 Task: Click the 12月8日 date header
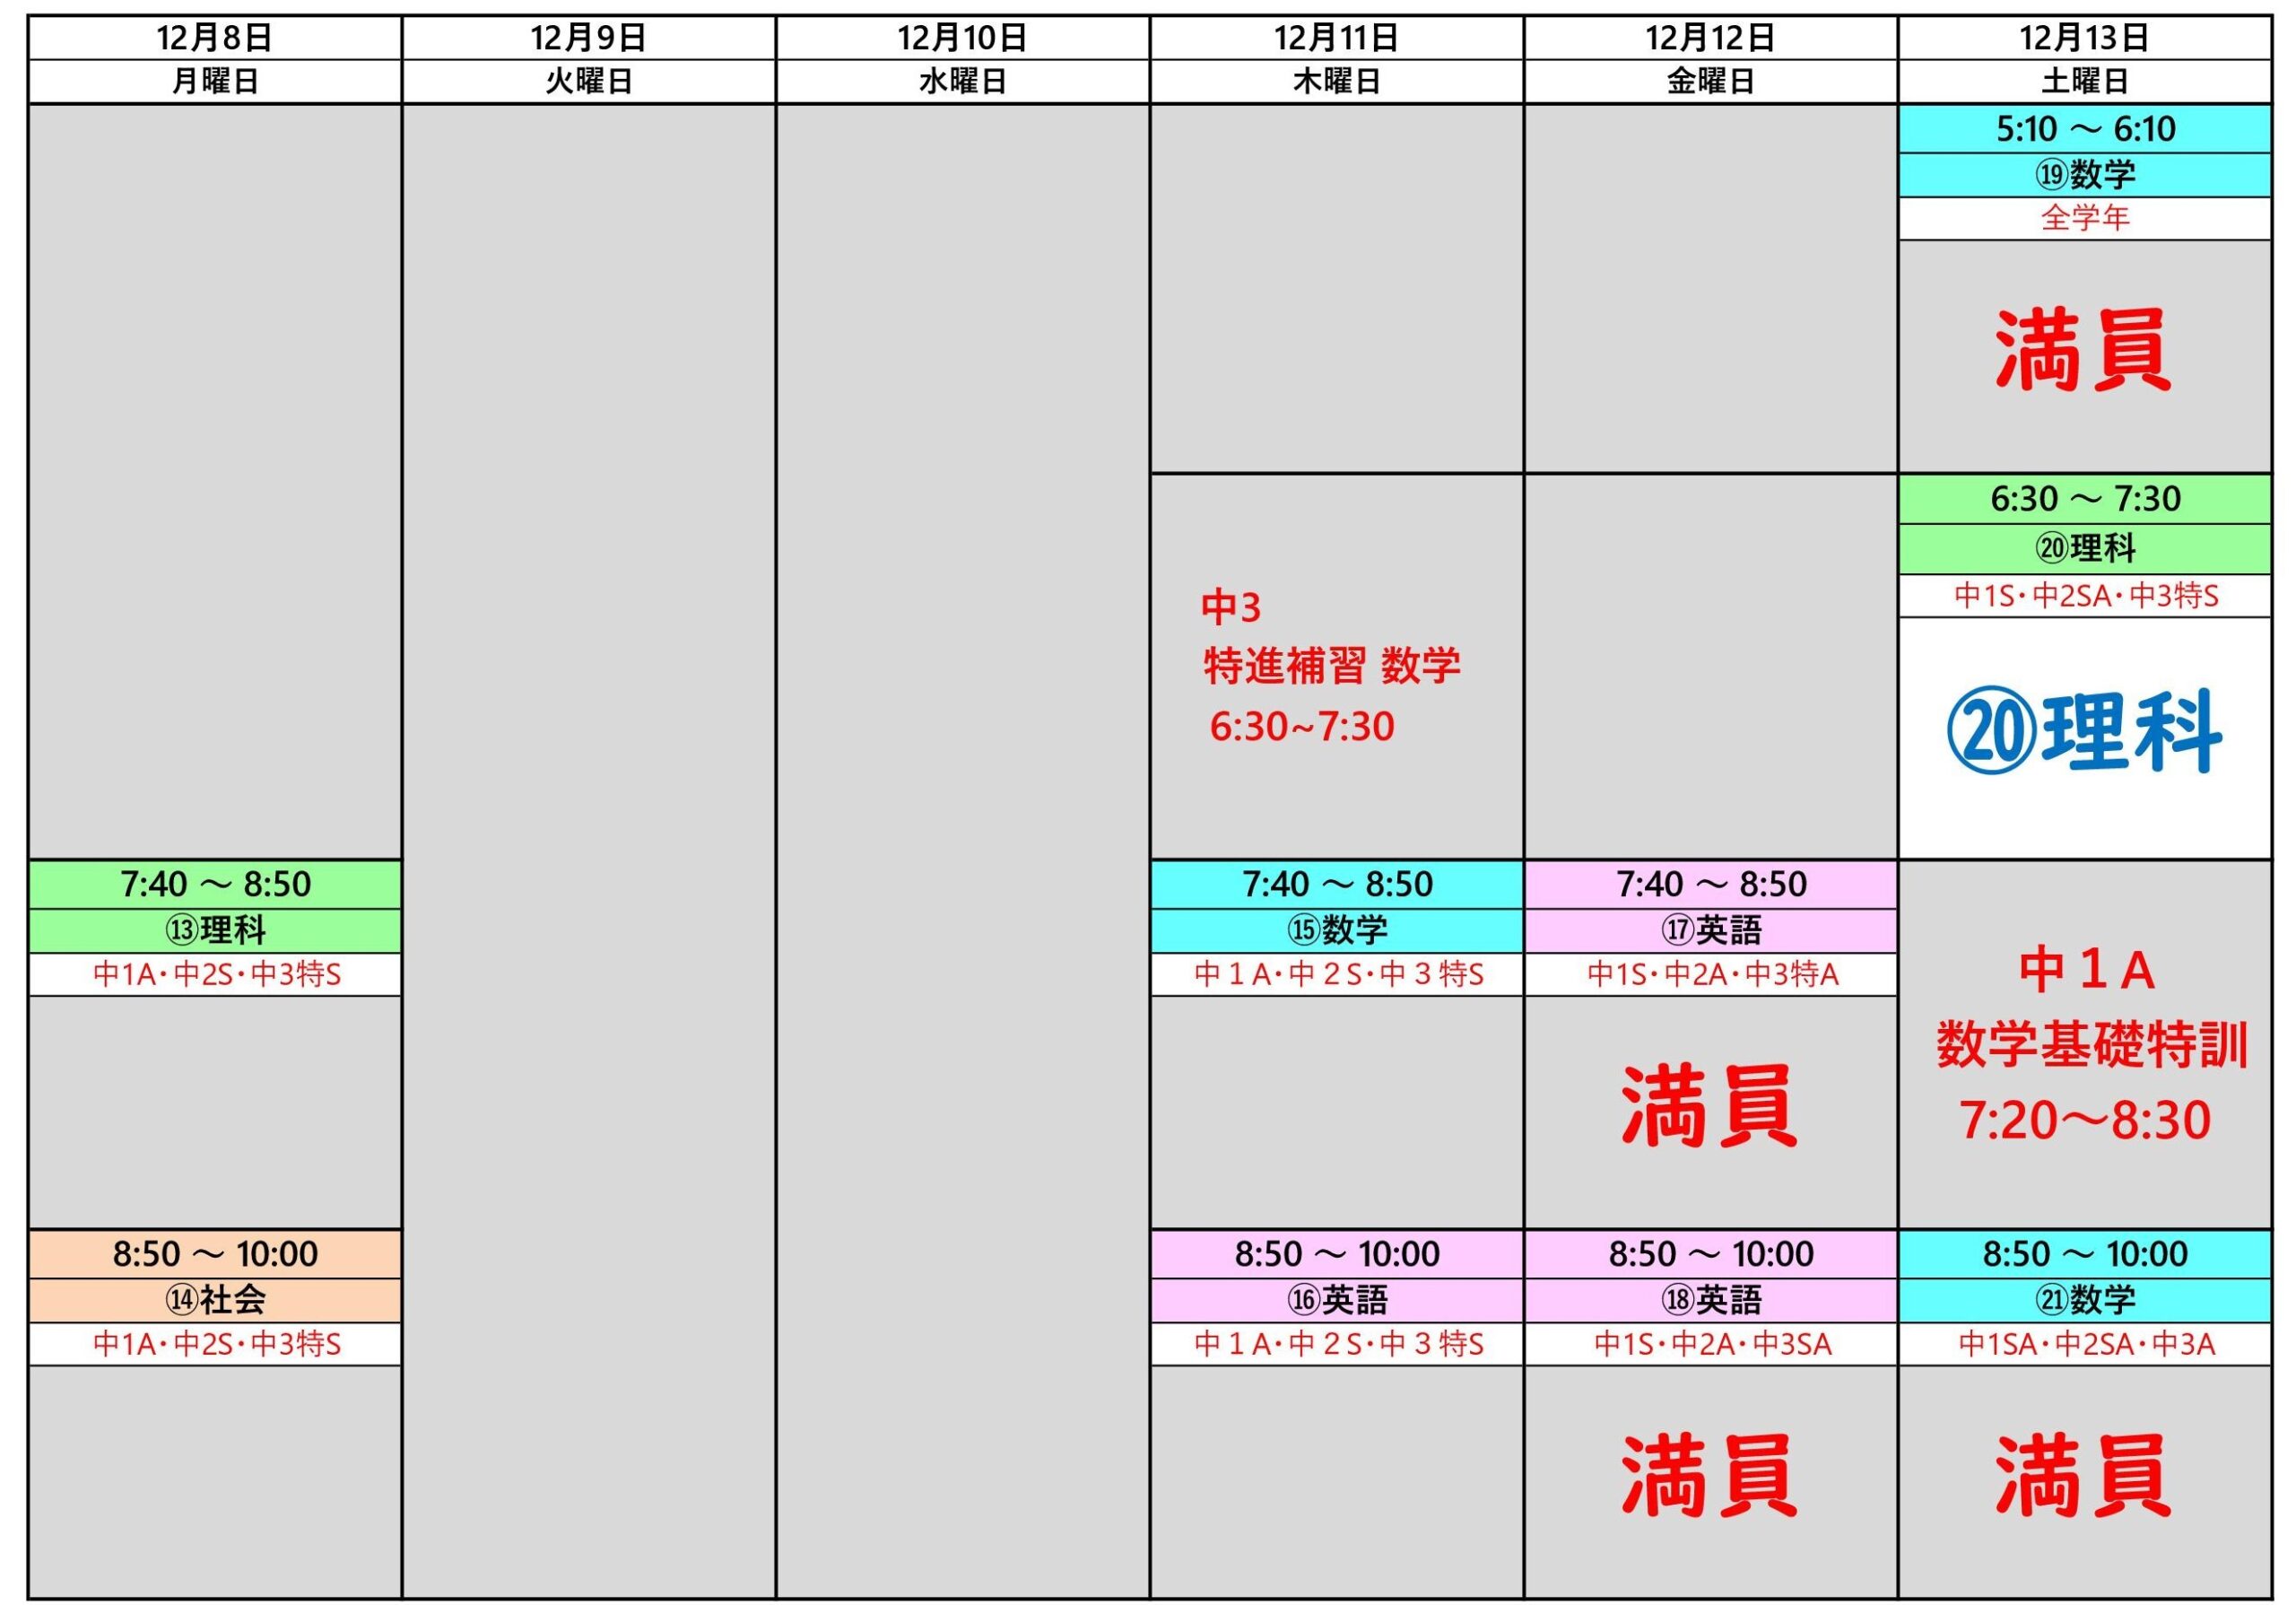tap(215, 38)
